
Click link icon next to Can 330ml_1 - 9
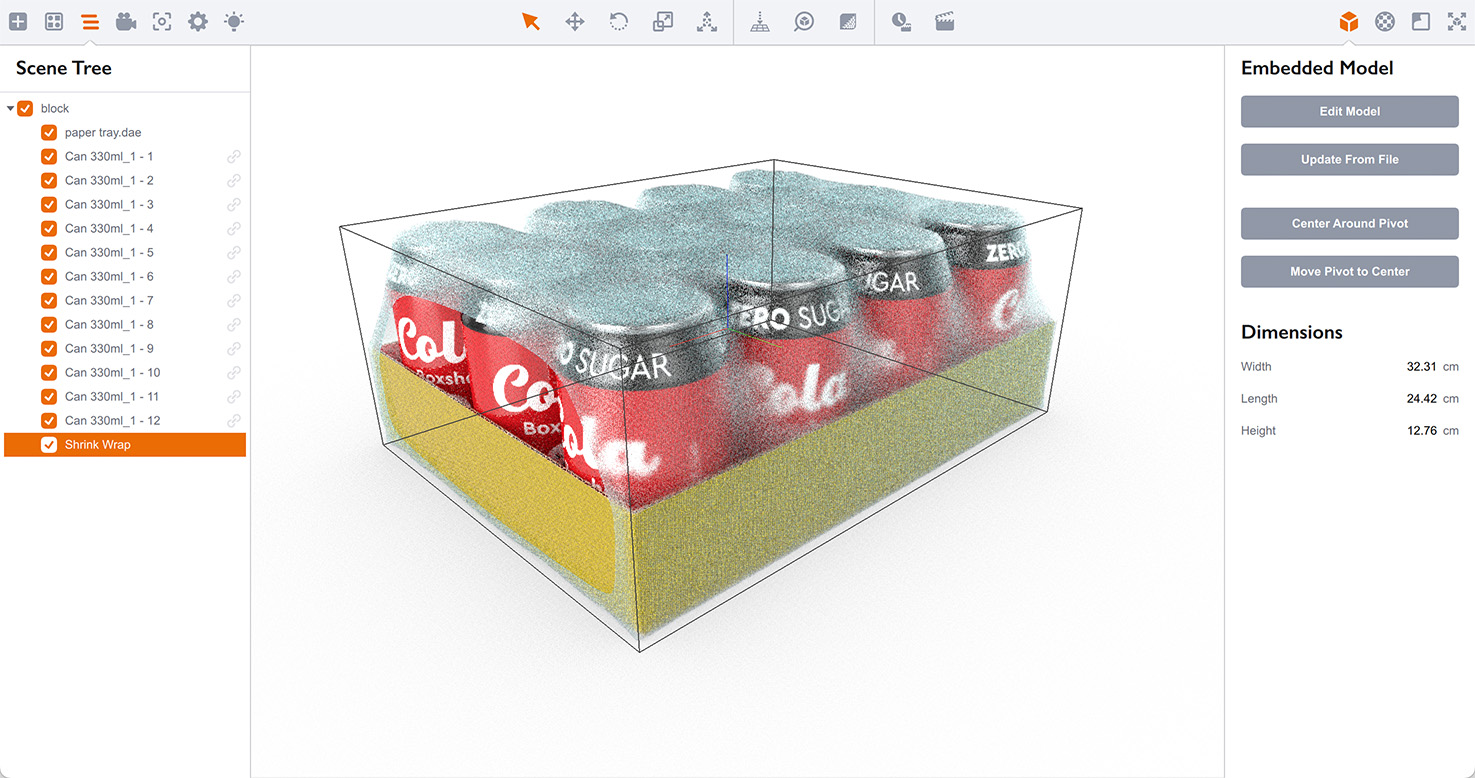pos(234,349)
